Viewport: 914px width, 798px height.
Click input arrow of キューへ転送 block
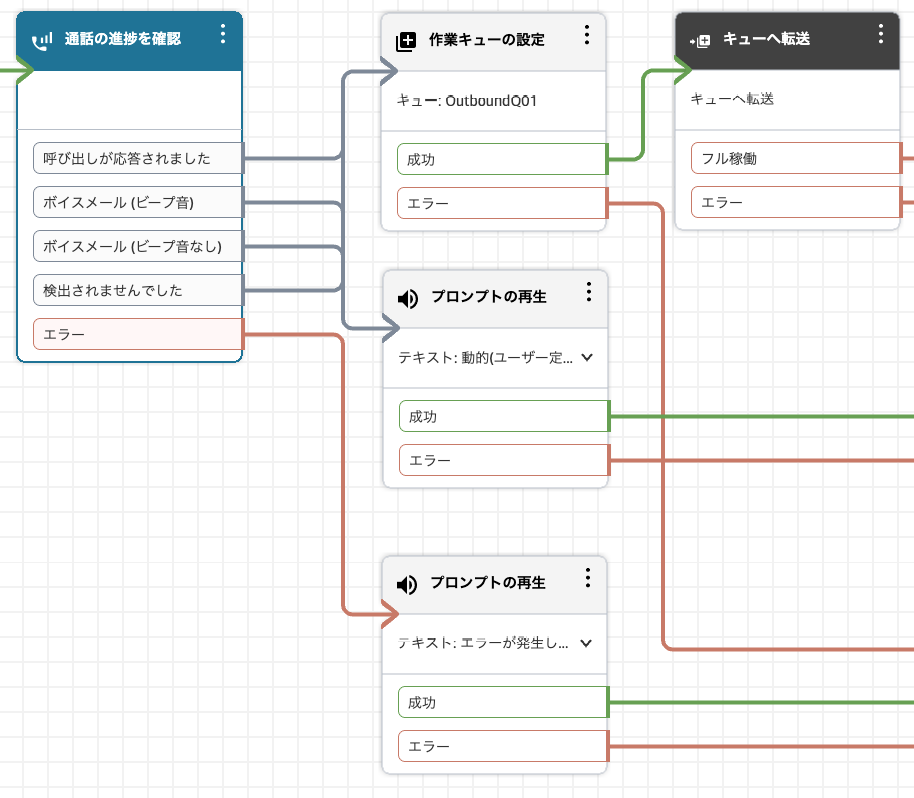[x=683, y=70]
